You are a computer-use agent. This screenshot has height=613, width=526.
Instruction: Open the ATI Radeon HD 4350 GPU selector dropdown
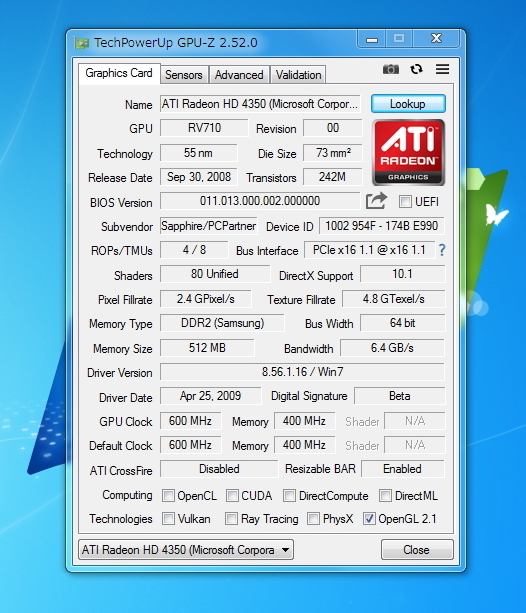click(x=186, y=550)
